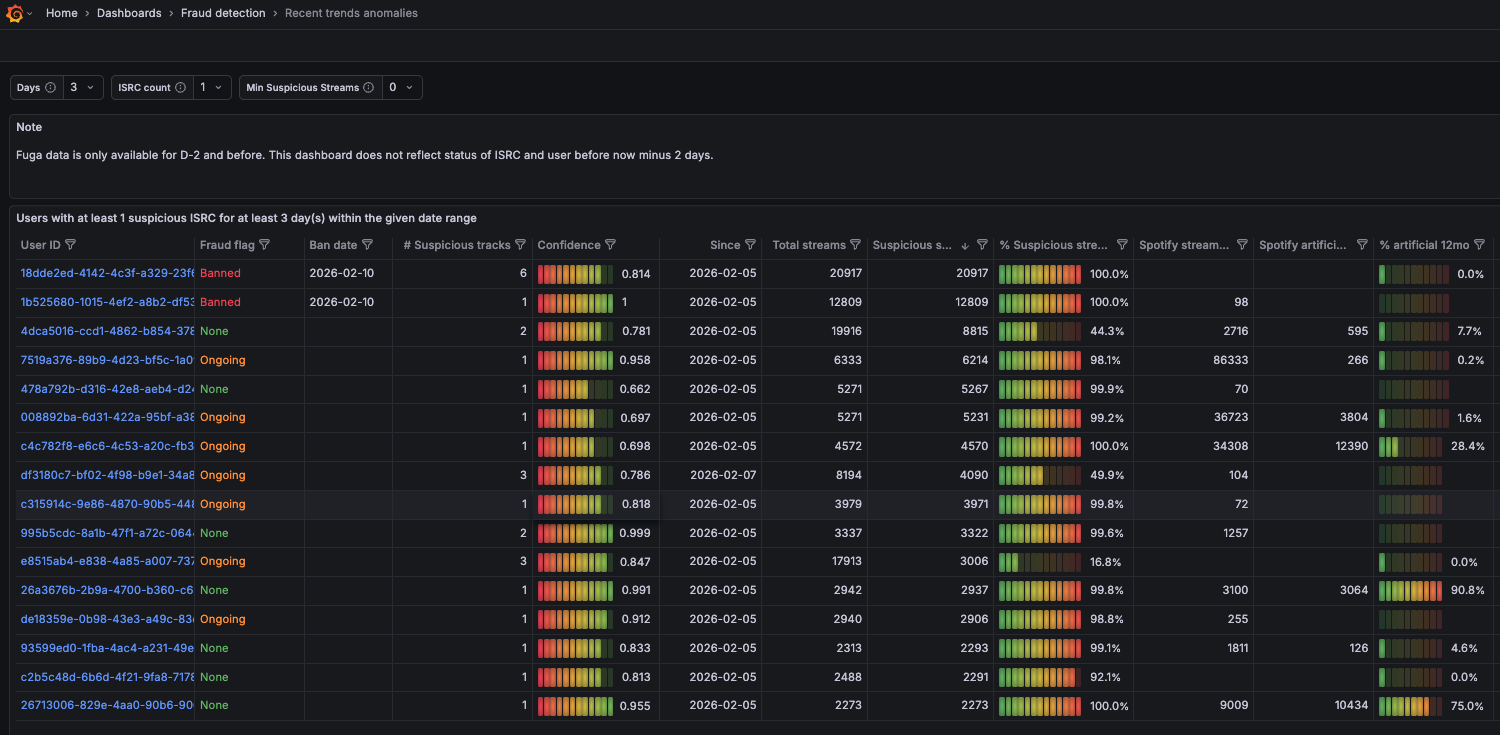This screenshot has height=735, width=1500.
Task: Click the Note panel title
Action: click(29, 127)
